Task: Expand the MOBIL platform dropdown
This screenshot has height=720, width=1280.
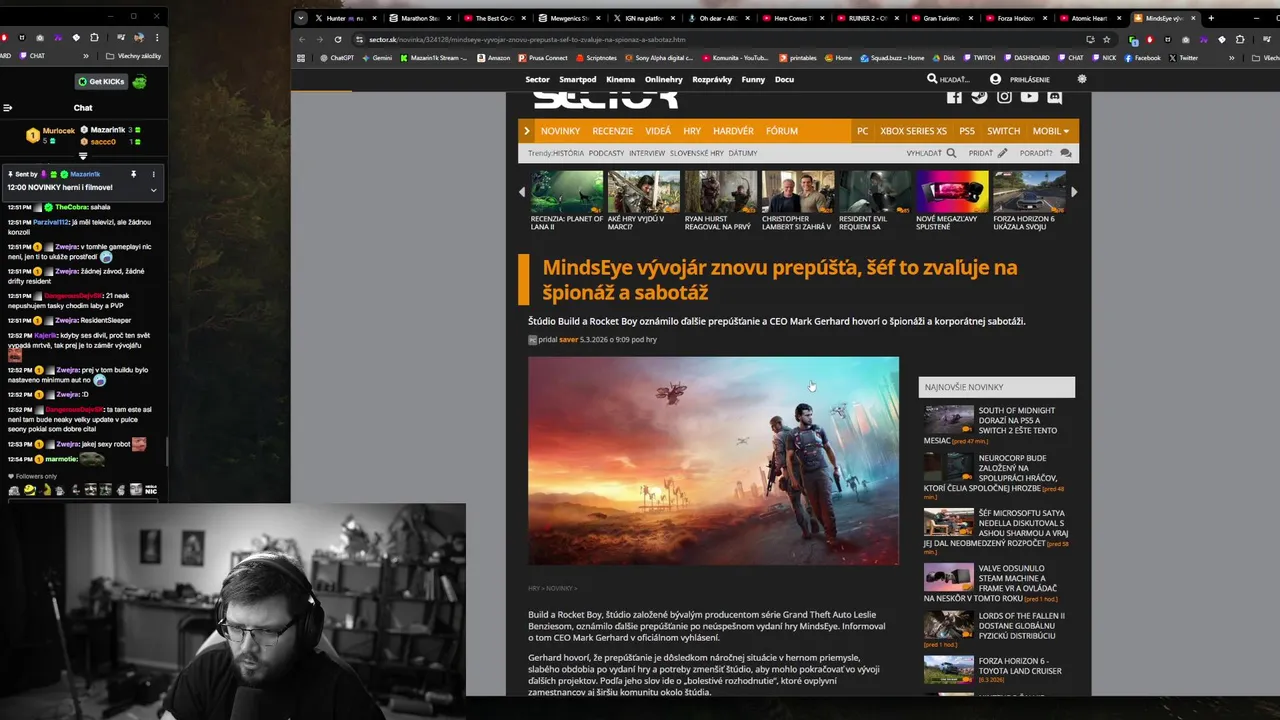Action: click(1051, 131)
